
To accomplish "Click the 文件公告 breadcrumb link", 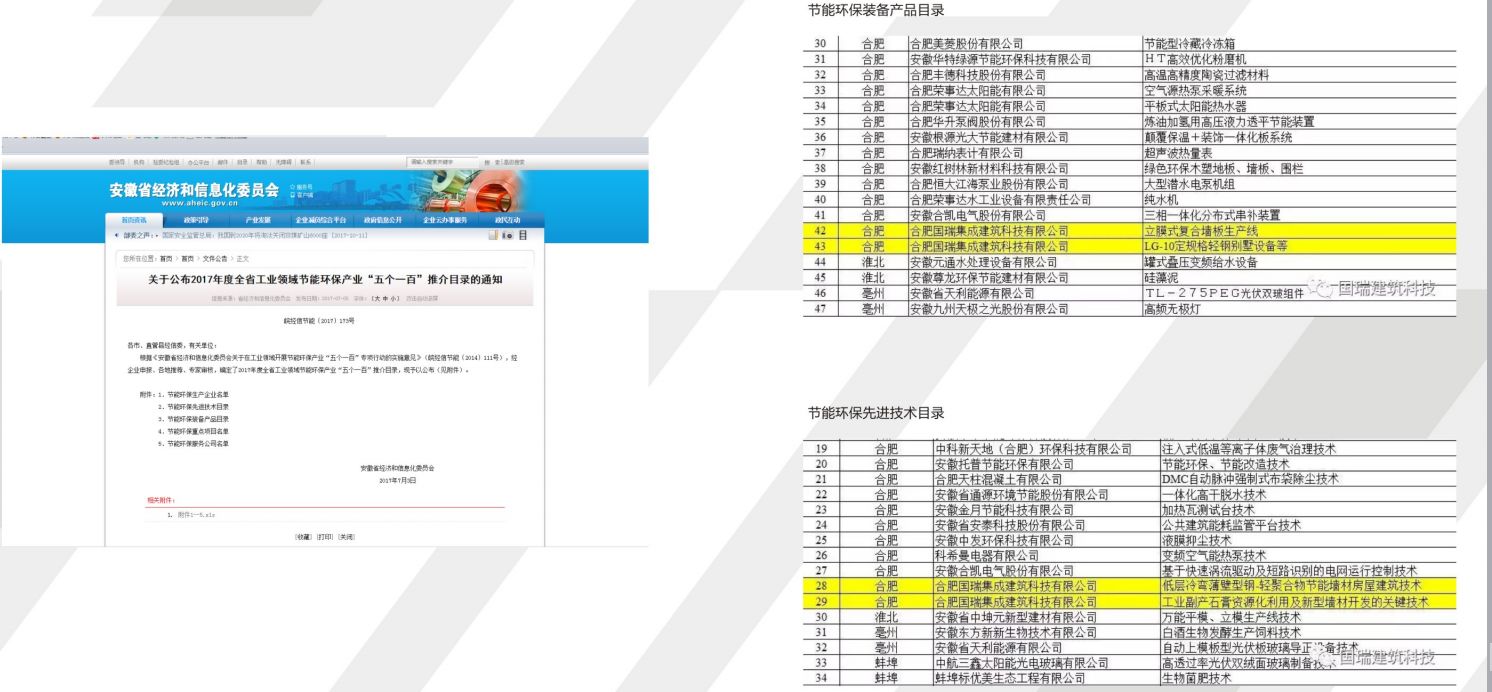I will 215,259.
